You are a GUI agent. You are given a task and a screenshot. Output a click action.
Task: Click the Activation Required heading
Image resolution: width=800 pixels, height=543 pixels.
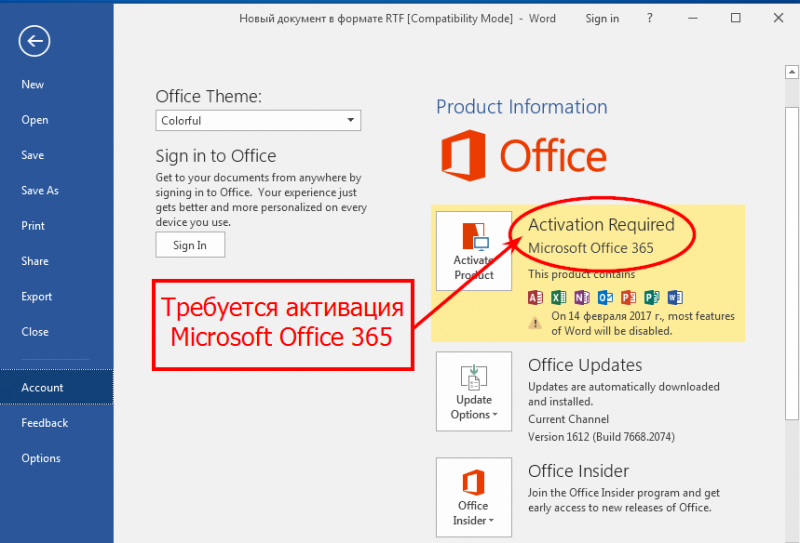(x=601, y=225)
